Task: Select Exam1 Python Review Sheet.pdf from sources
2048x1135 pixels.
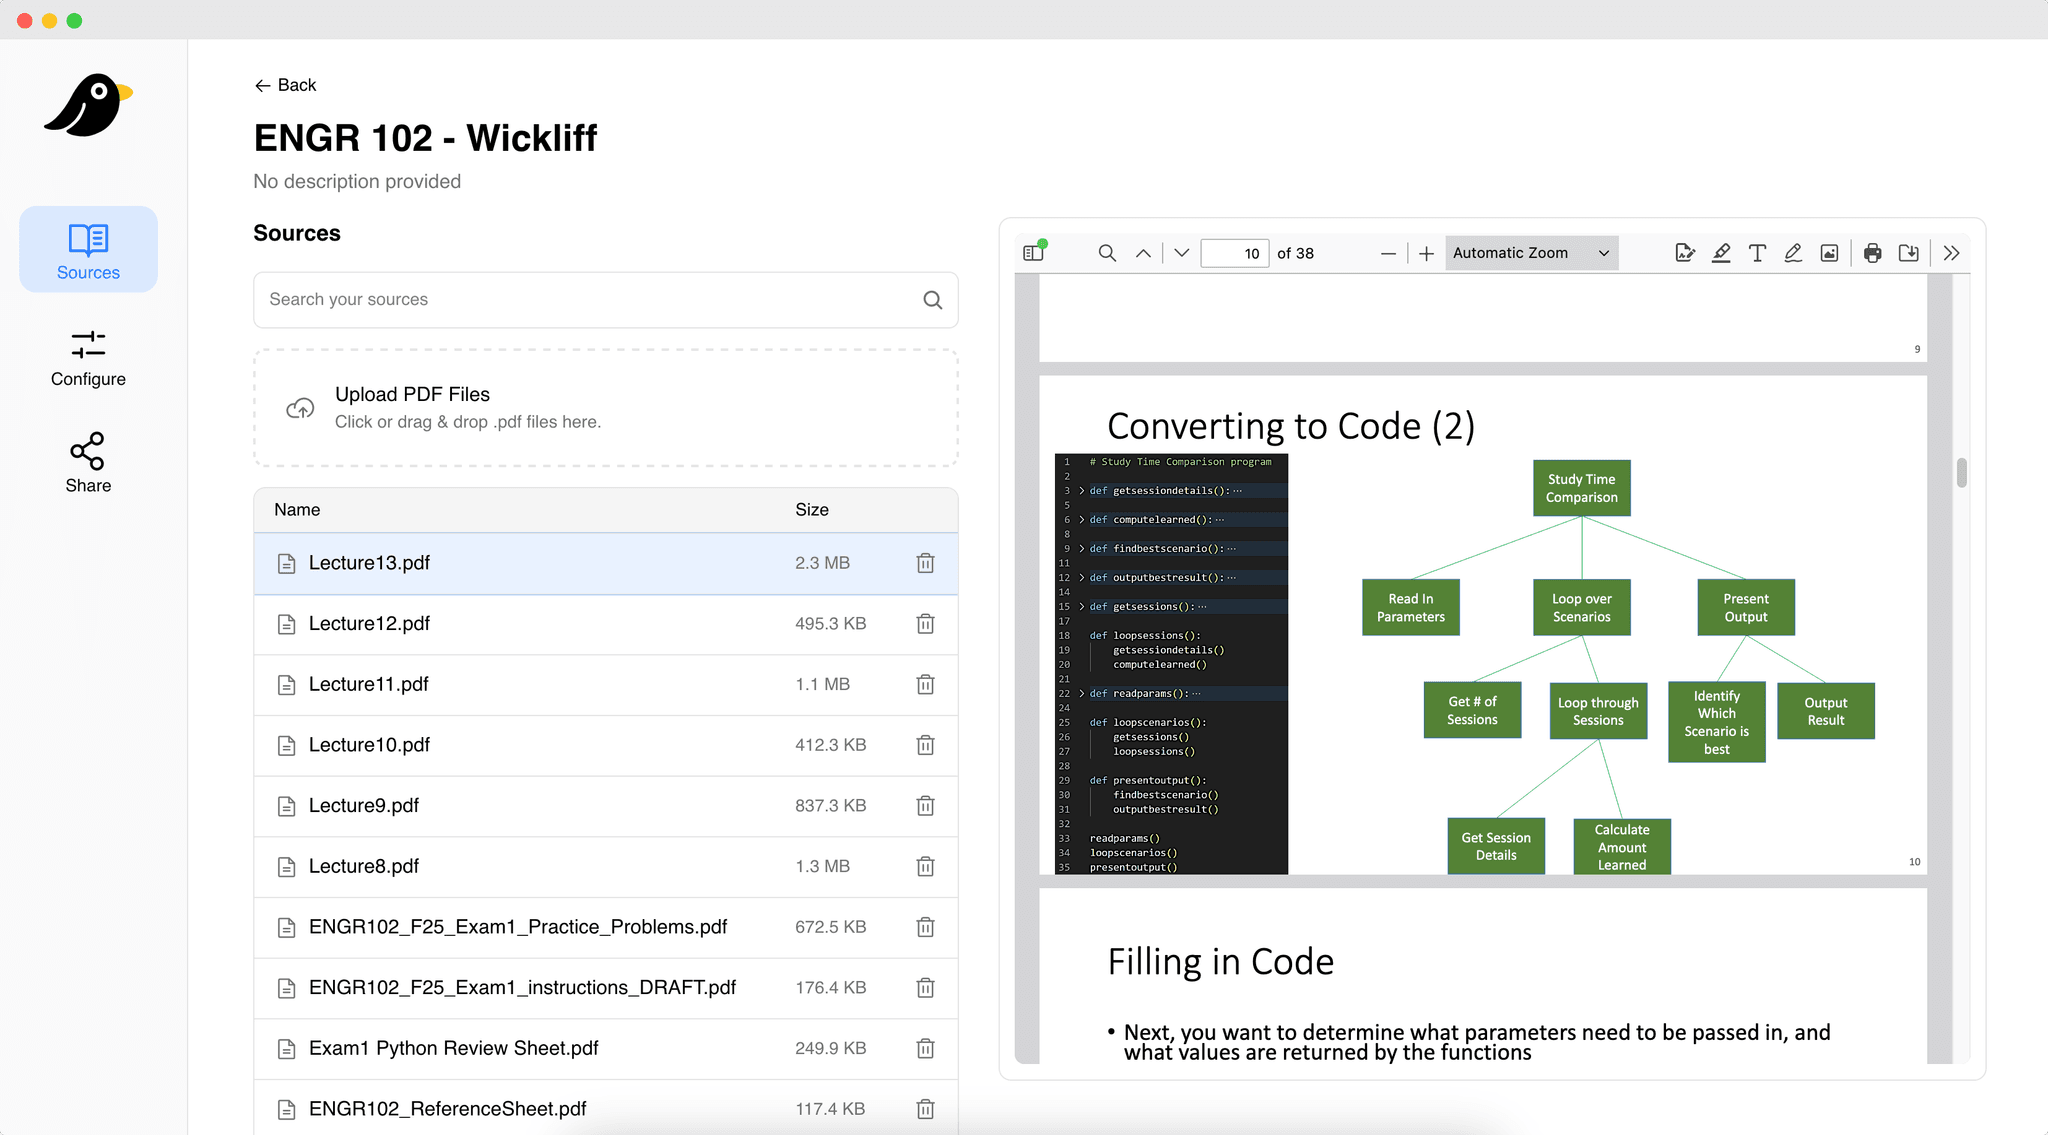Action: [454, 1048]
